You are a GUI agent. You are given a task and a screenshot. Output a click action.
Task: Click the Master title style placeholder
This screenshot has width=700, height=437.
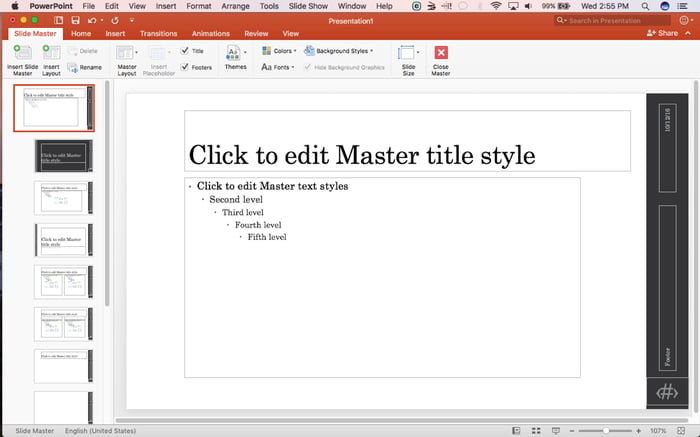407,141
